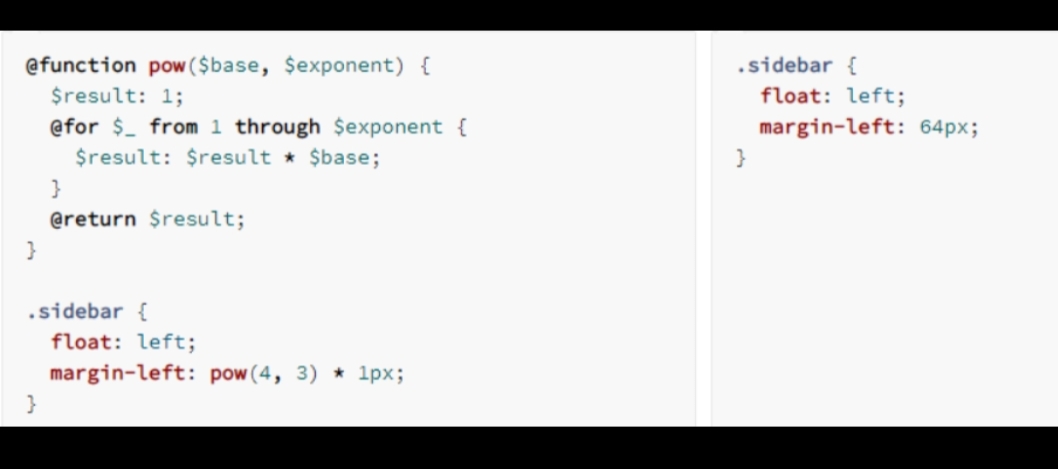Click the 'left' value in the CSS output
Screen dimensions: 1058x469
point(872,96)
